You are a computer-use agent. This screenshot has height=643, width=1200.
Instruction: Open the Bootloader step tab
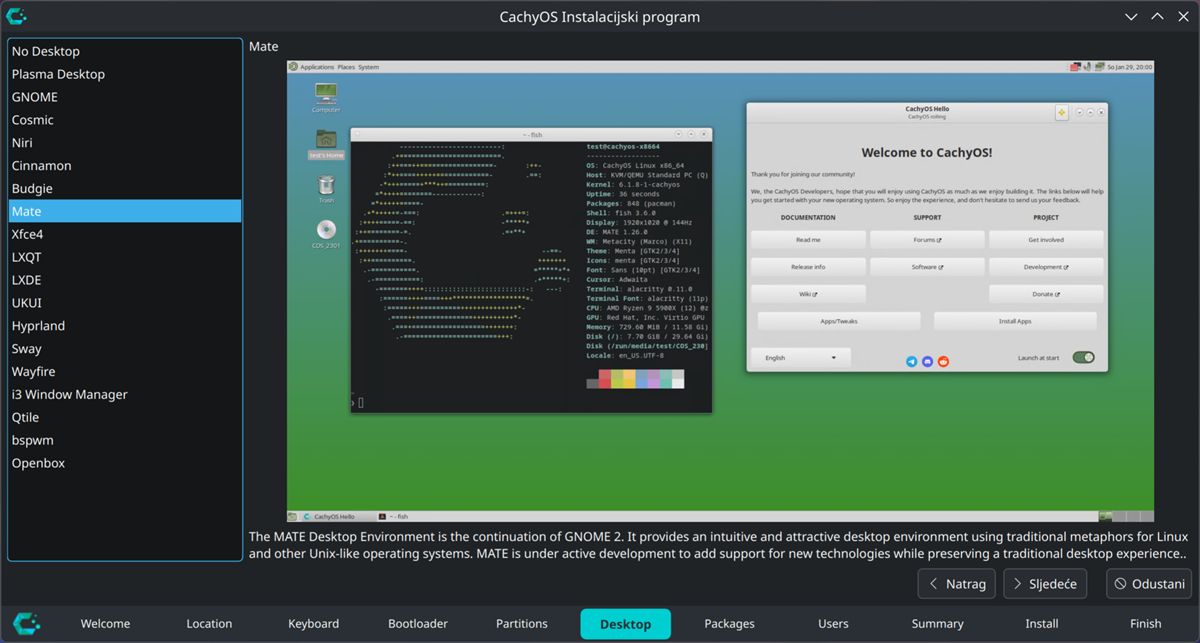[x=418, y=623]
